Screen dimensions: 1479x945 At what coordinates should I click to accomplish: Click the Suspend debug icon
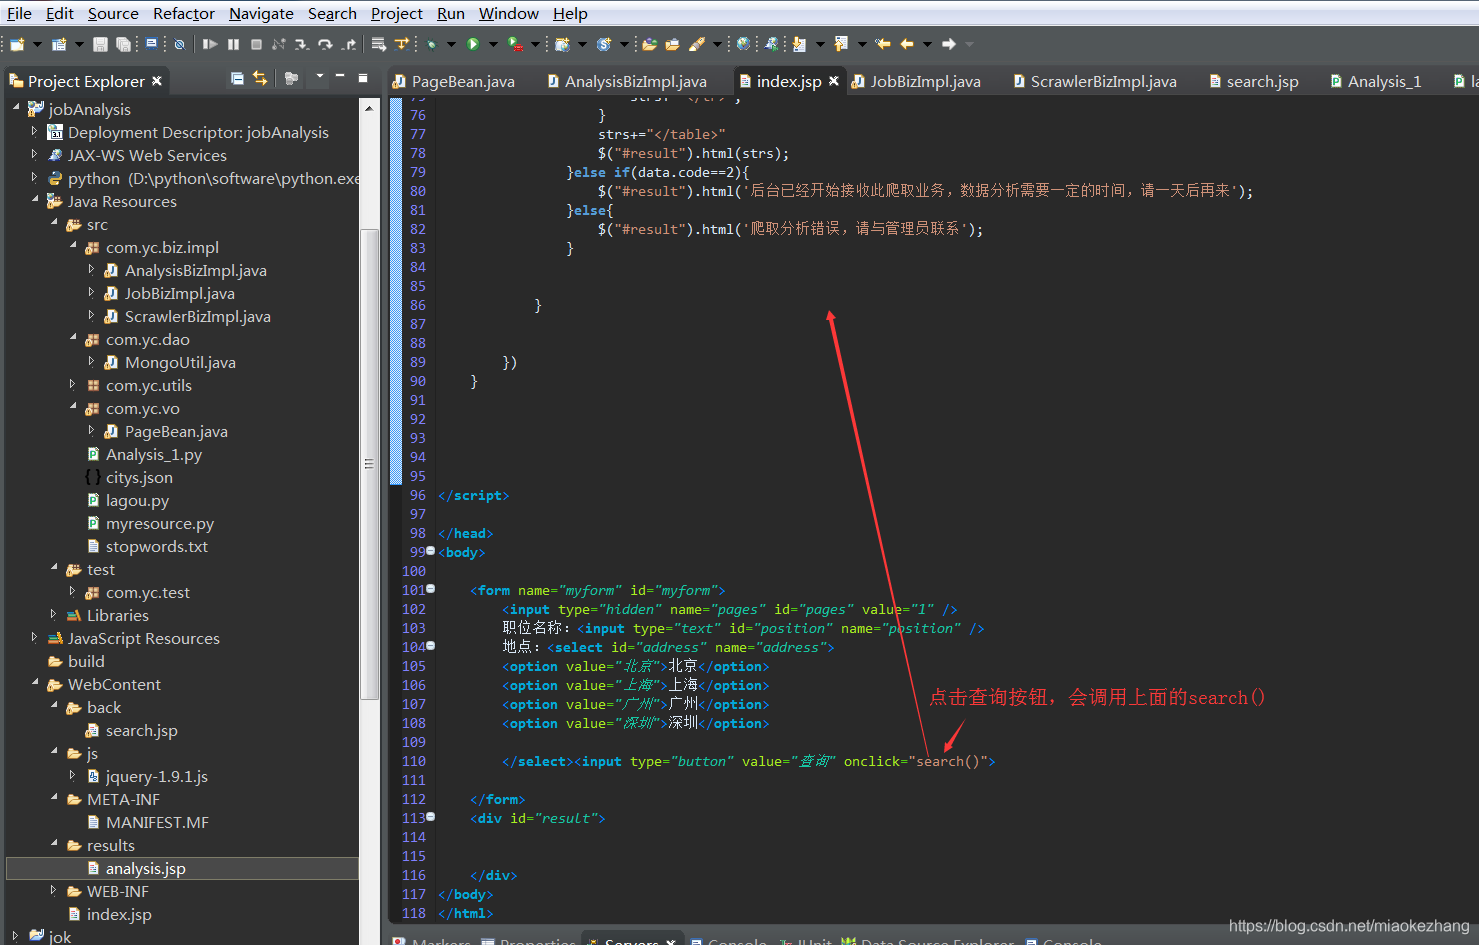coord(233,44)
